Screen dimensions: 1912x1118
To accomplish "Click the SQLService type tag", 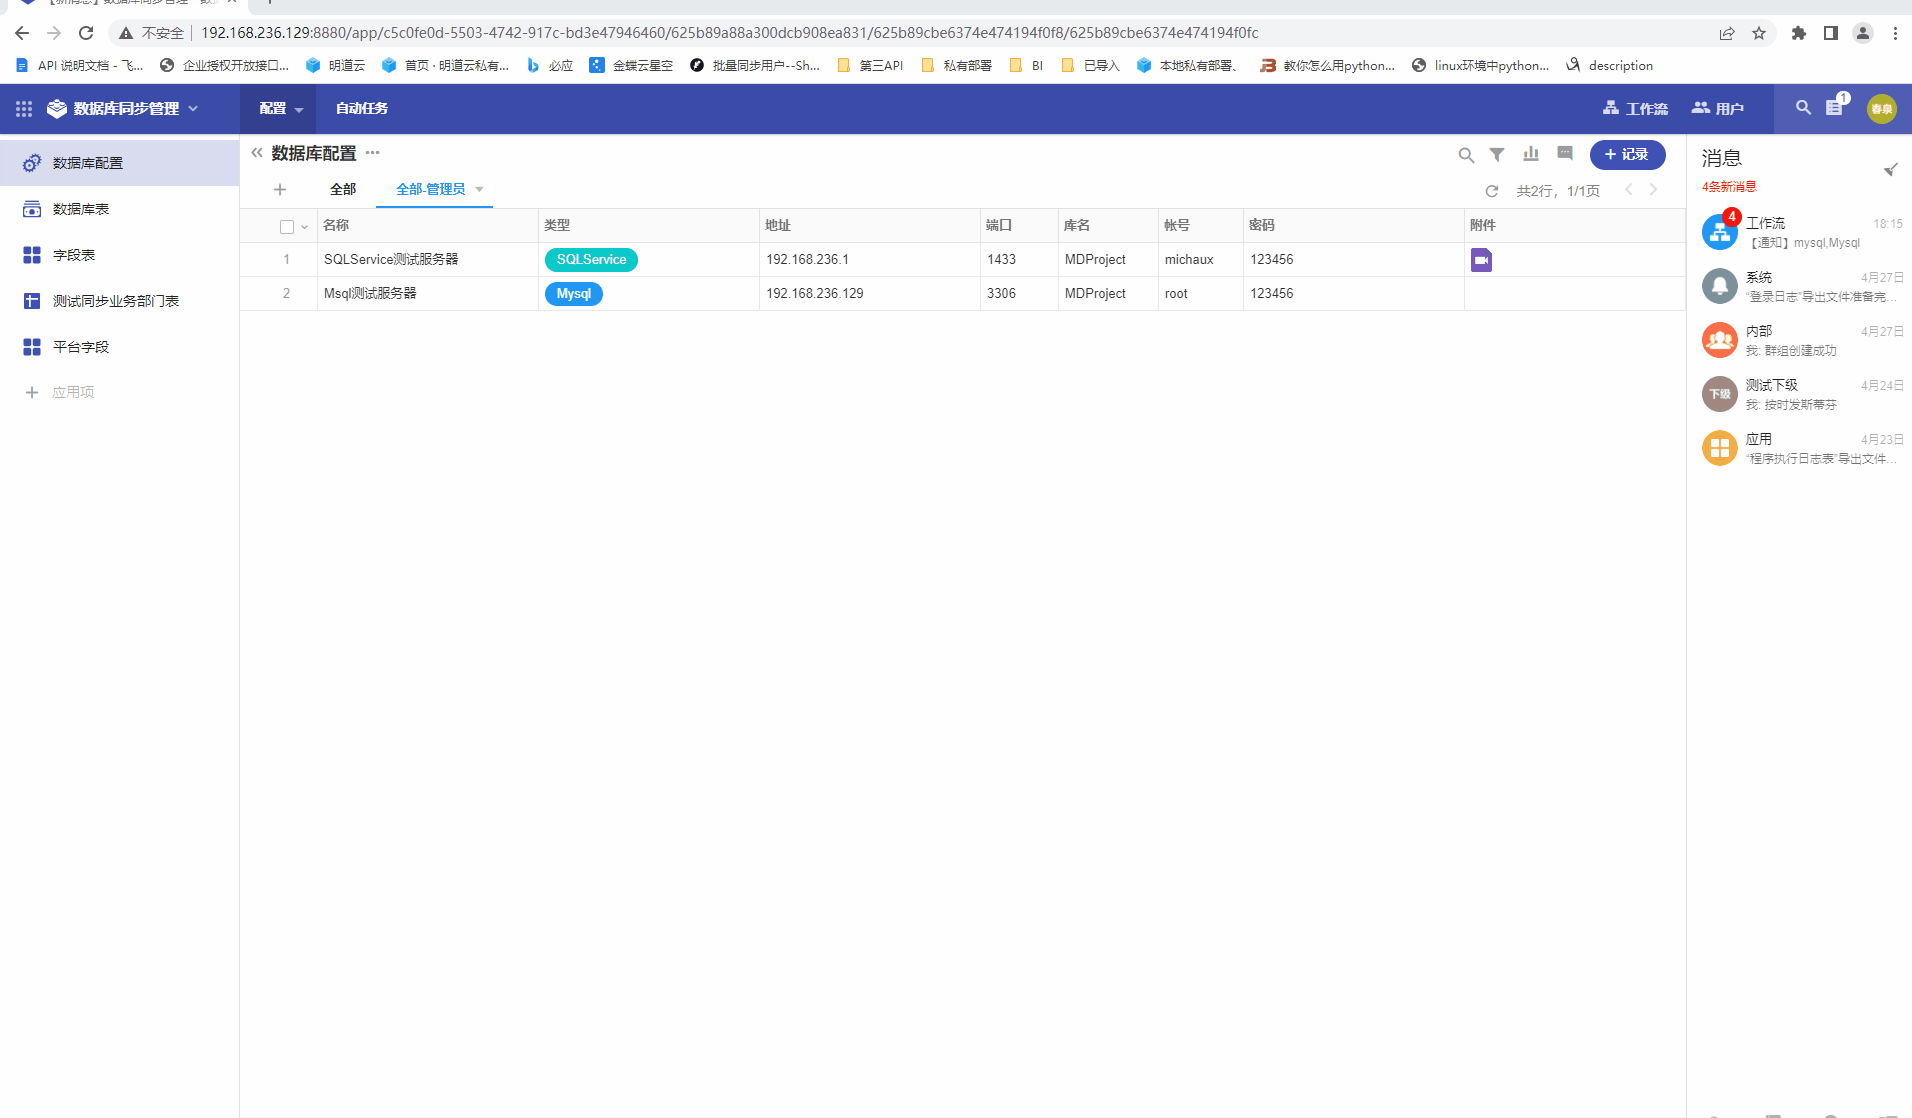I will pos(591,260).
